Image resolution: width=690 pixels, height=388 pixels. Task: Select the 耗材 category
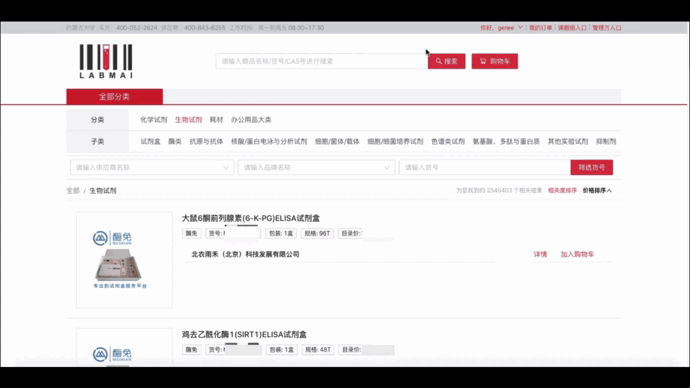tap(217, 120)
